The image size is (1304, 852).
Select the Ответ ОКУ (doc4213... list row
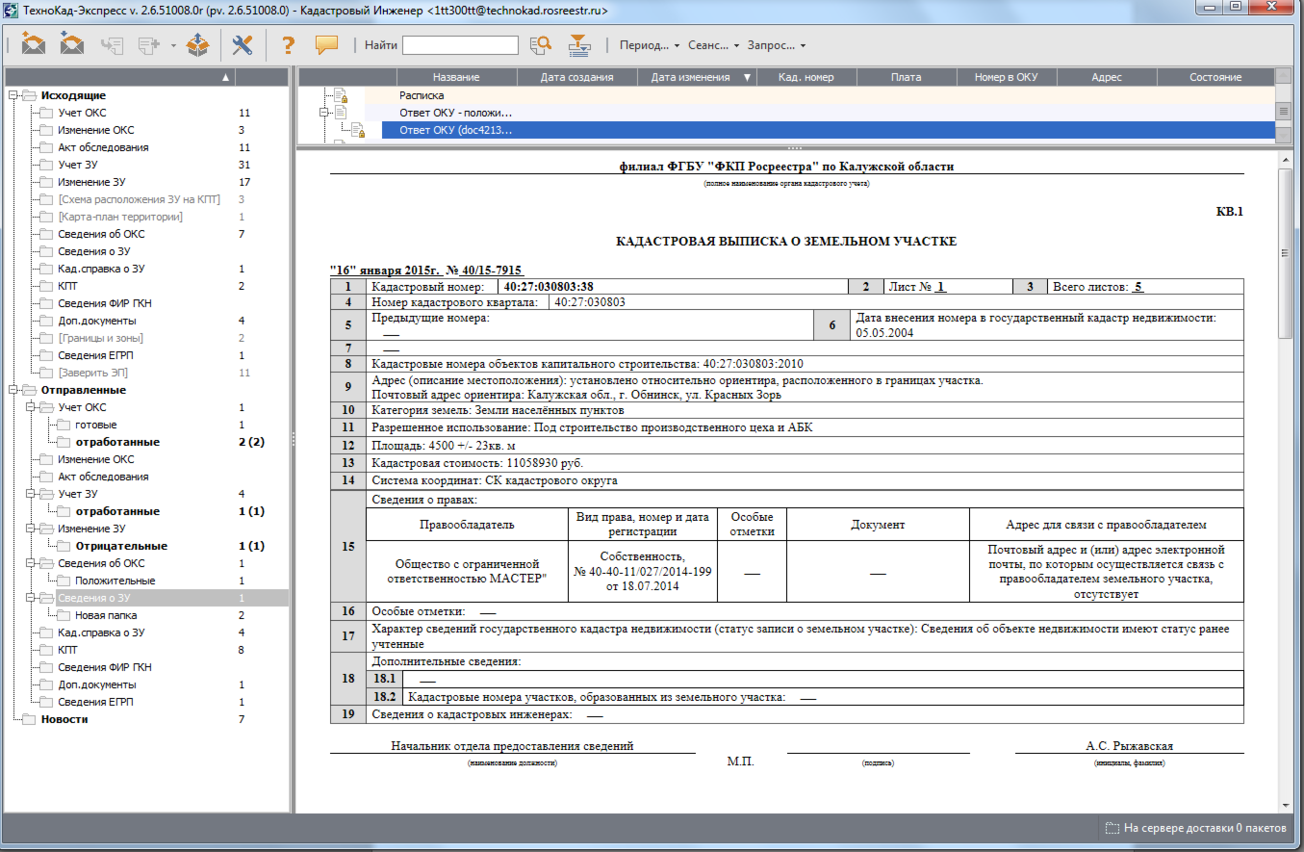[x=828, y=130]
